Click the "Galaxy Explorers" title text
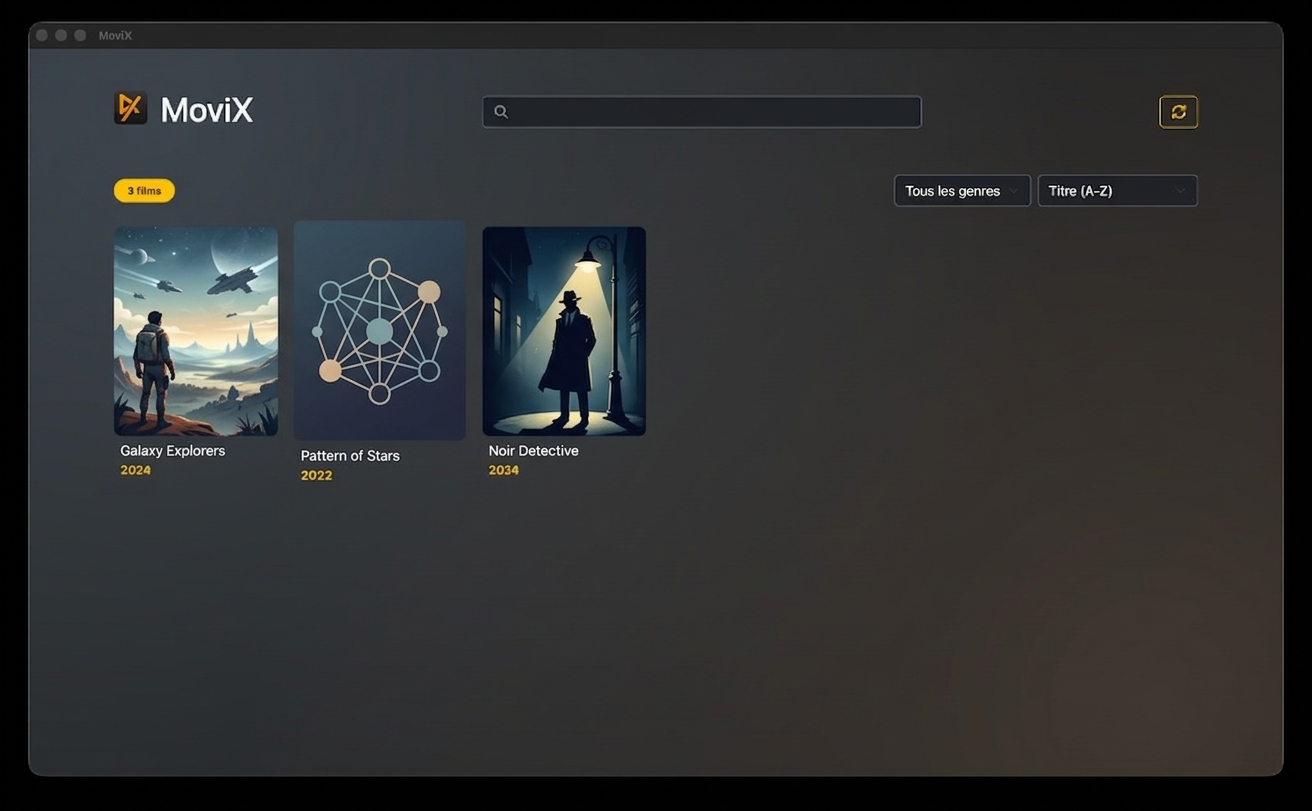 click(x=172, y=450)
